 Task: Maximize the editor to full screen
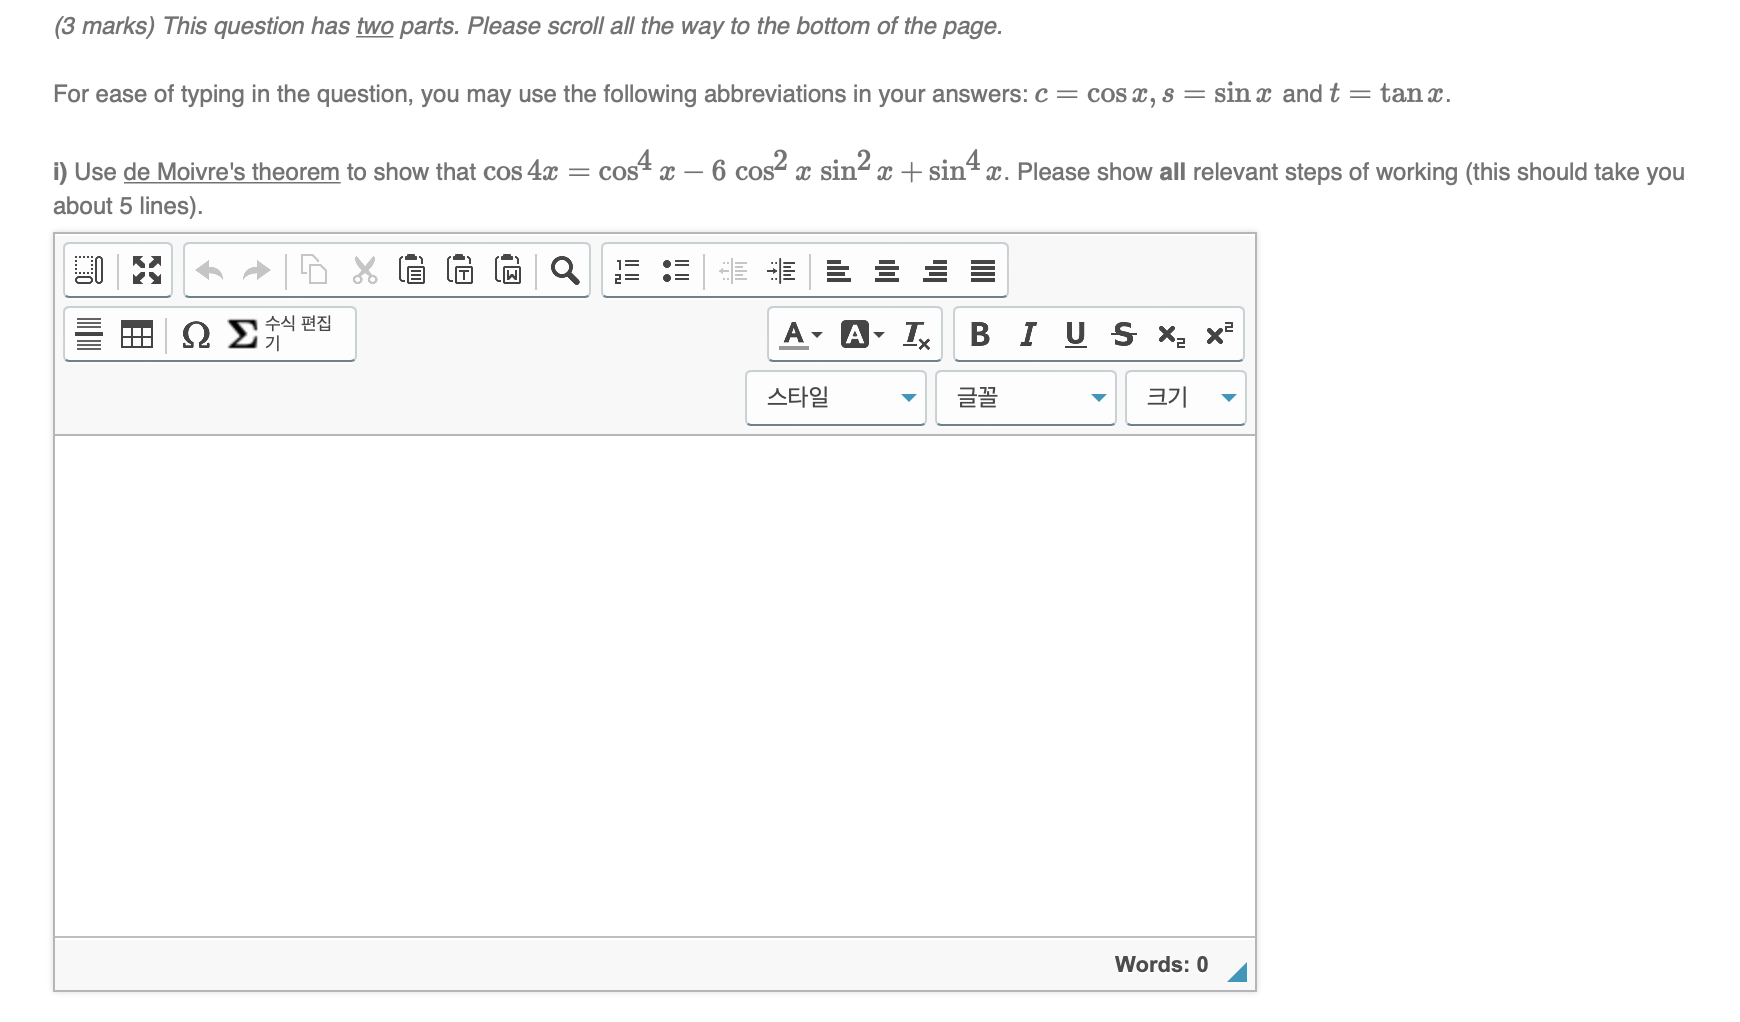tap(146, 269)
